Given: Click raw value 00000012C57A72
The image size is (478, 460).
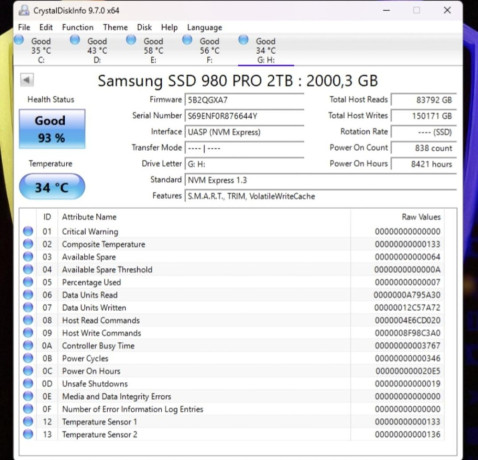Looking at the screenshot, I should point(407,308).
